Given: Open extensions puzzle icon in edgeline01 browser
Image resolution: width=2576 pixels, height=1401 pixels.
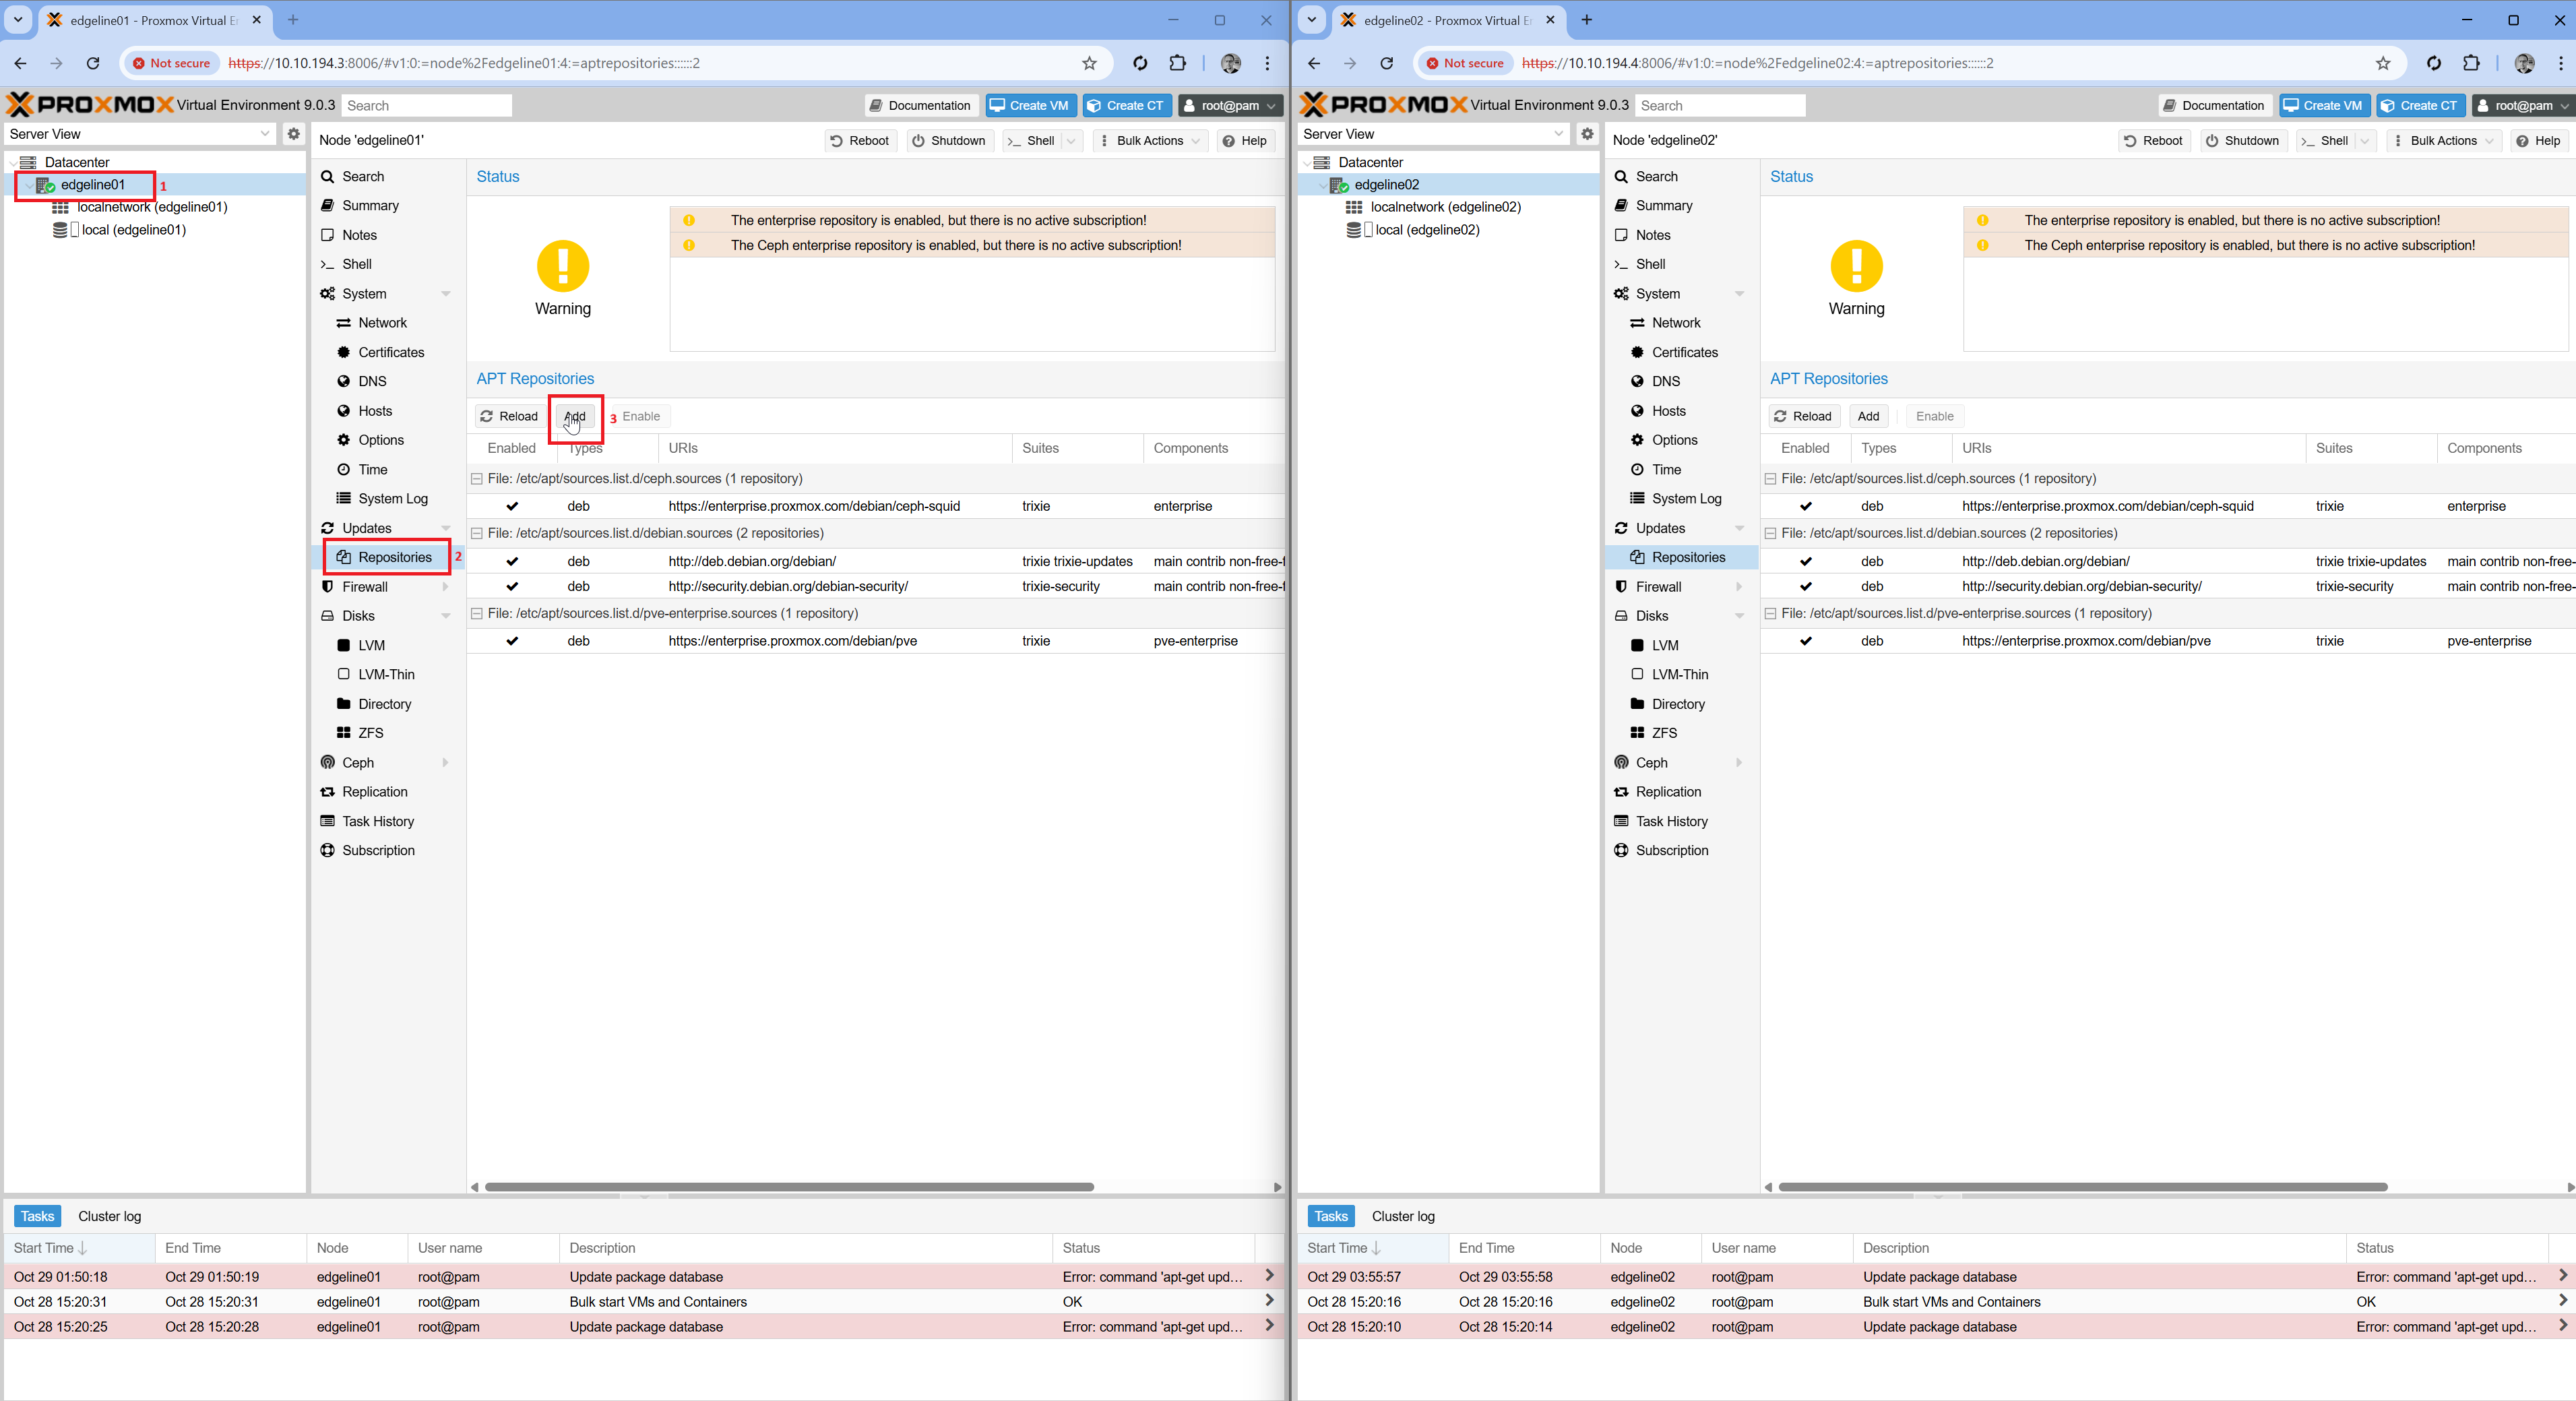Looking at the screenshot, I should click(x=1178, y=63).
